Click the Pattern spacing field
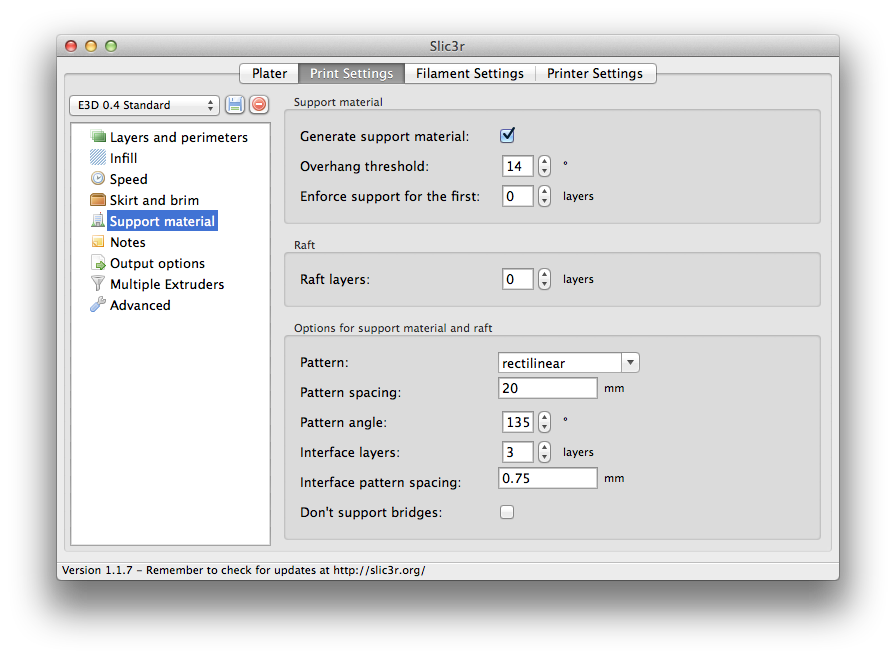This screenshot has width=896, height=659. [x=547, y=388]
